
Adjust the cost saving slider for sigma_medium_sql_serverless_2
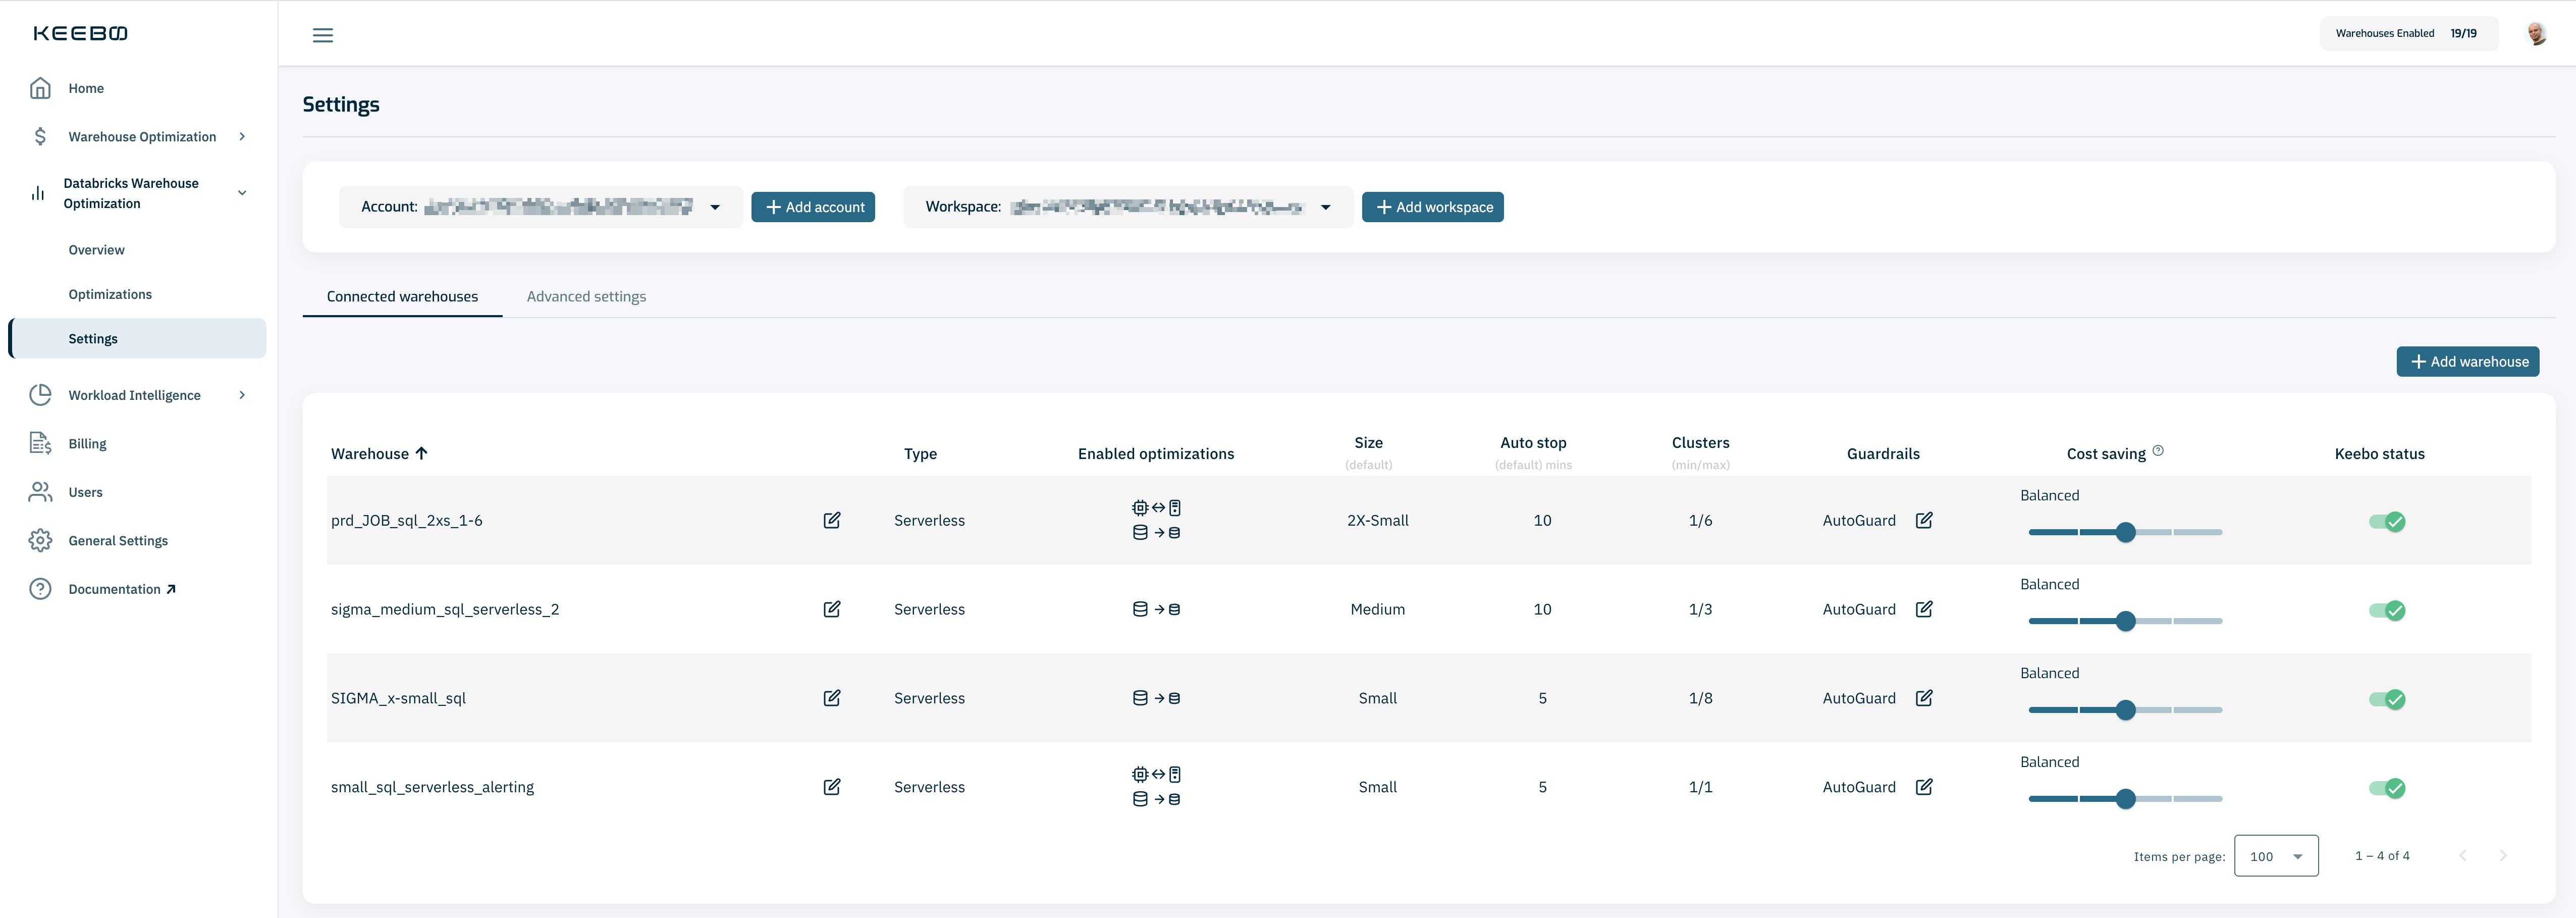pos(2125,621)
